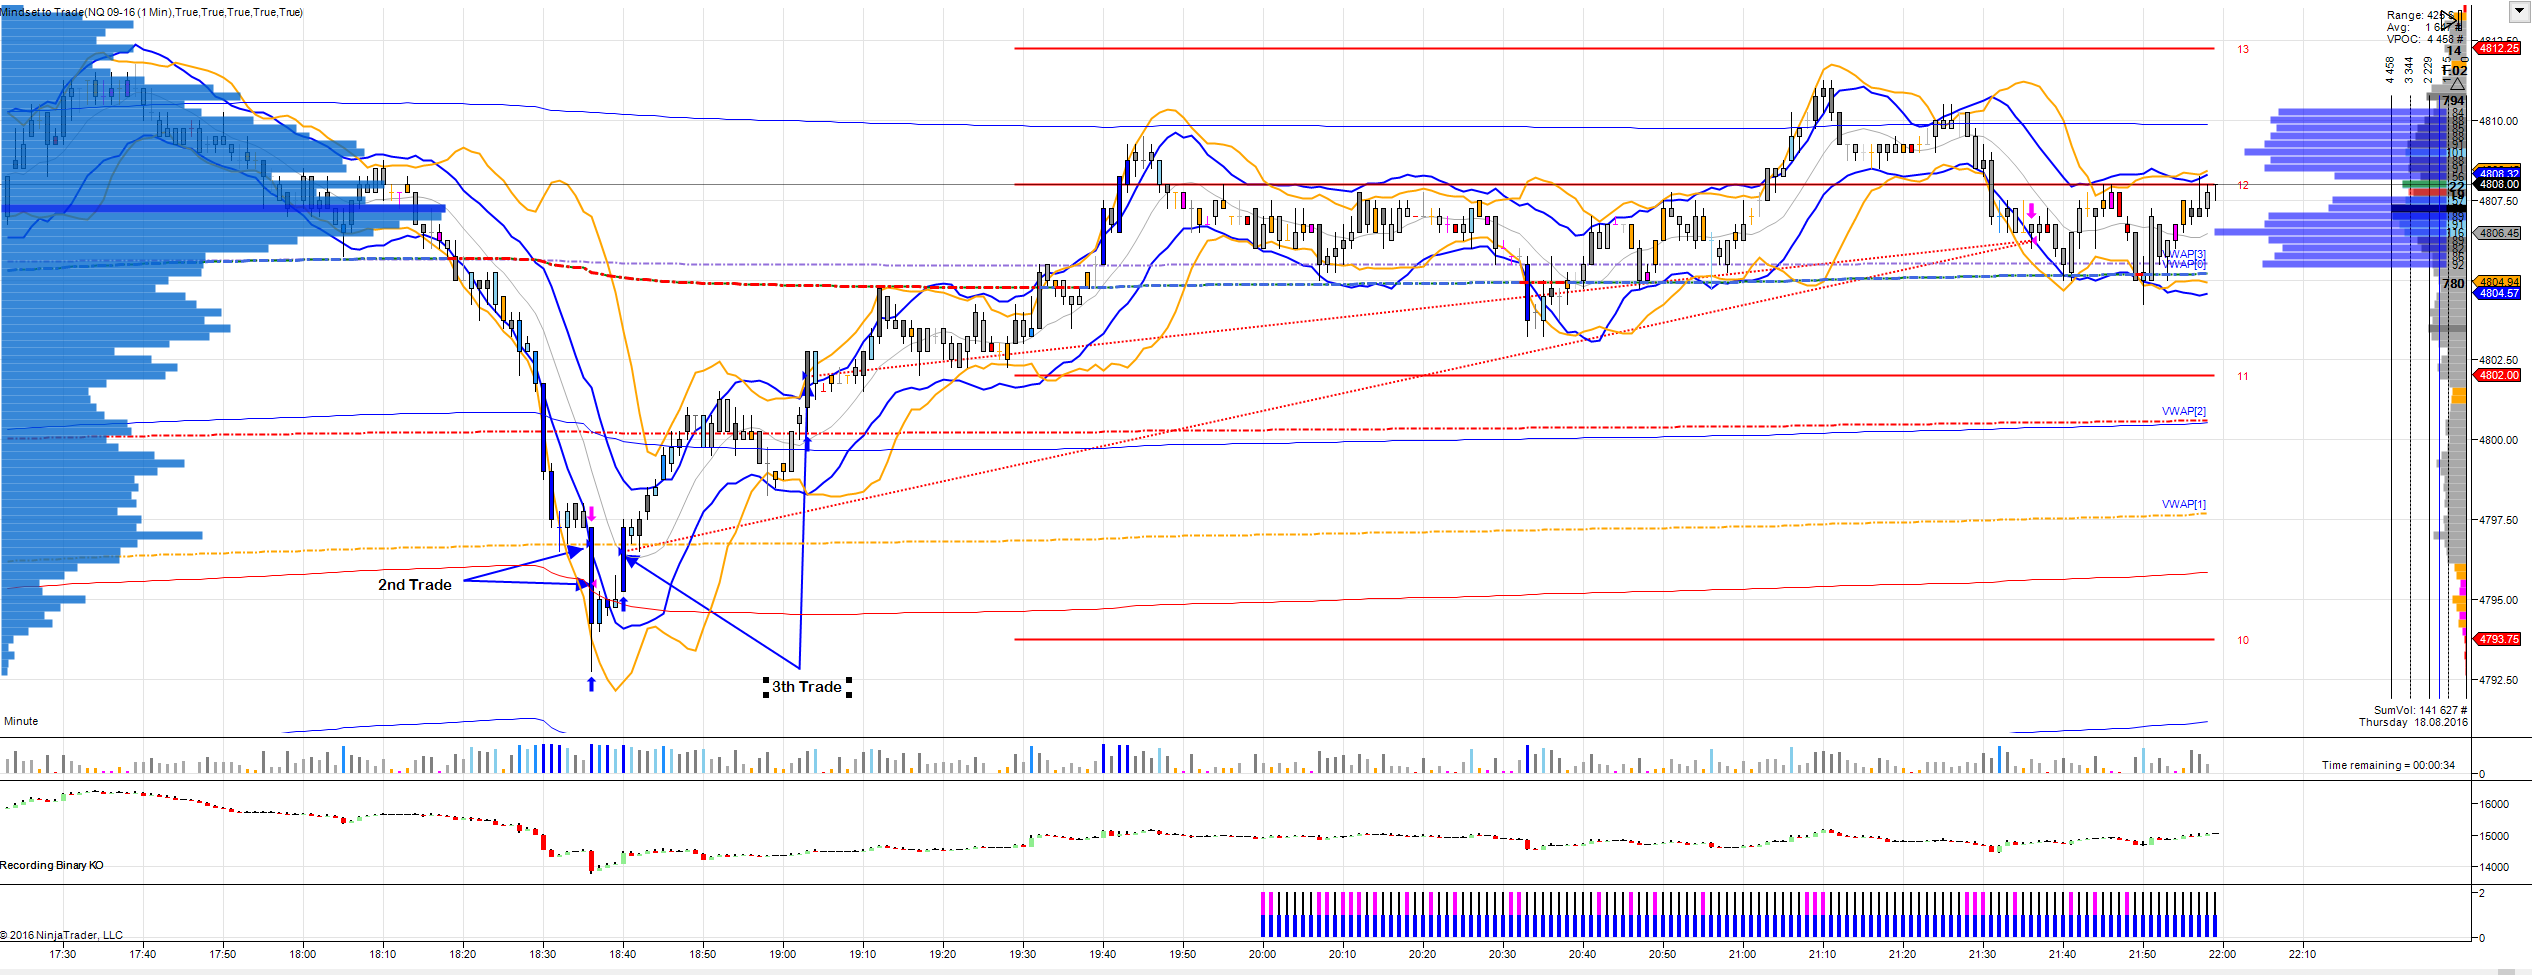Click the 4795.00 price axis label
This screenshot has height=975, width=2532.
pyautogui.click(x=2498, y=600)
